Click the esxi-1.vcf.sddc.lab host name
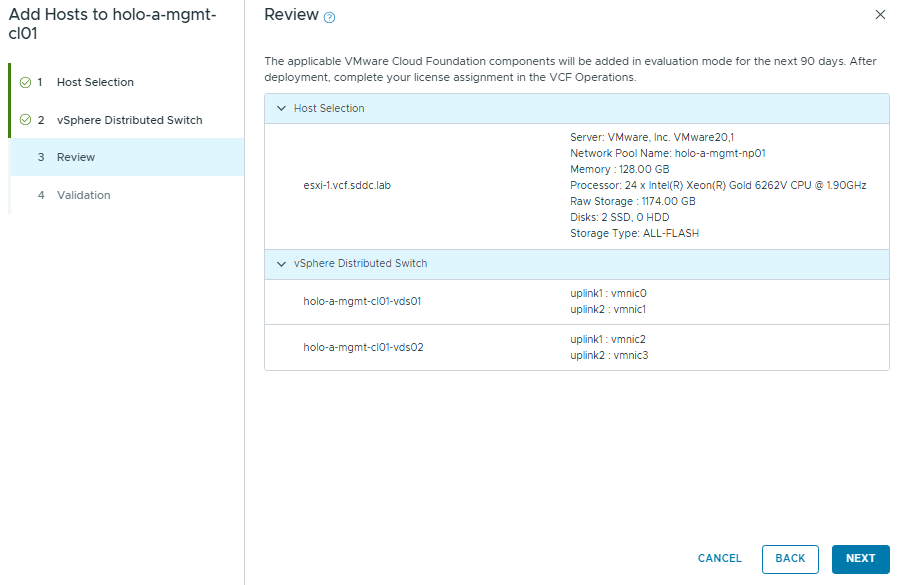The image size is (899, 585). pyautogui.click(x=347, y=185)
